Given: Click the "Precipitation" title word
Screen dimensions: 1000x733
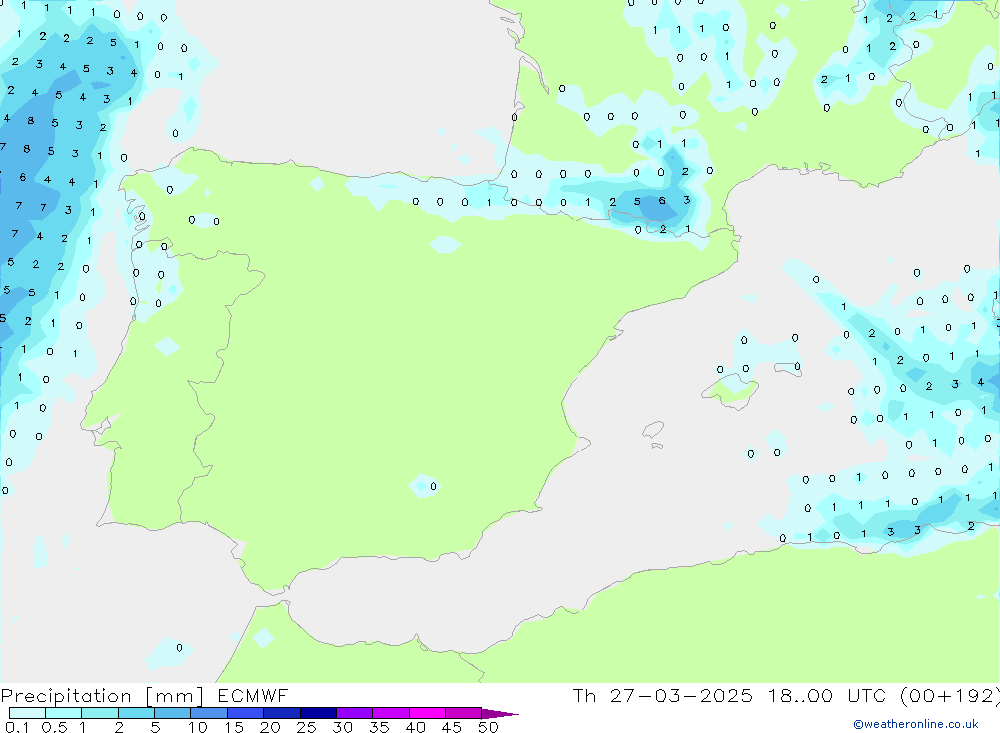Looking at the screenshot, I should pyautogui.click(x=66, y=696).
